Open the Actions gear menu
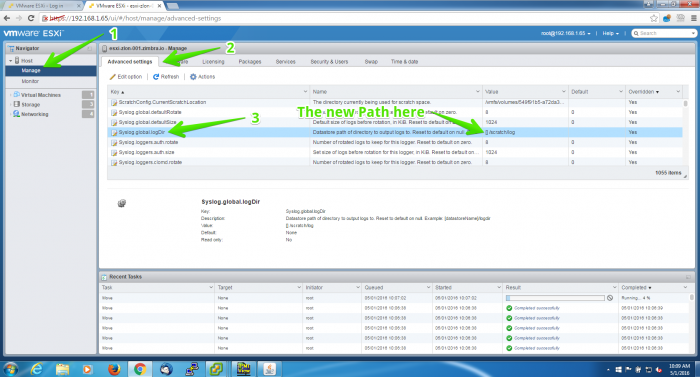 click(202, 77)
